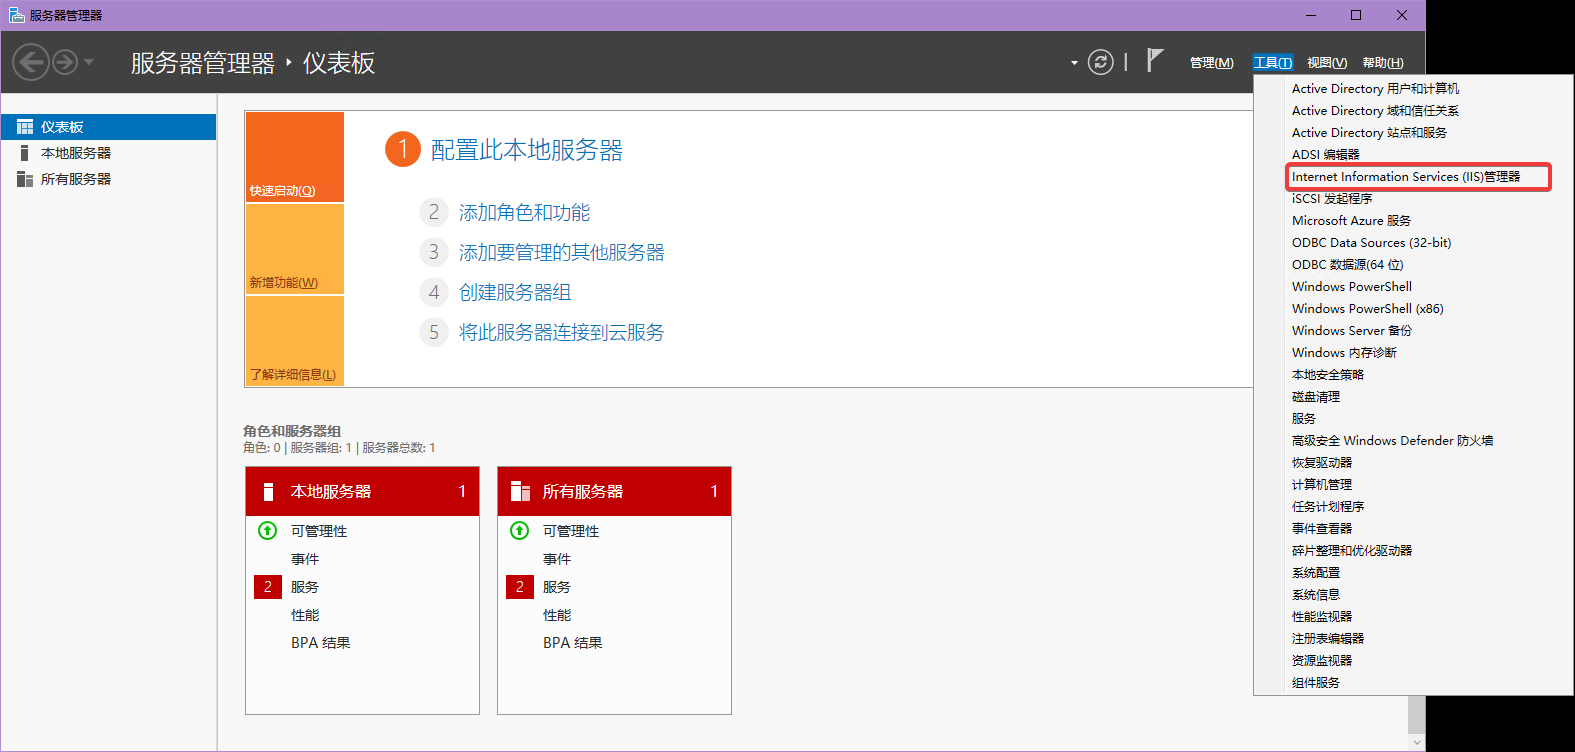Open the 了解详细信息(L) tile

coord(294,341)
